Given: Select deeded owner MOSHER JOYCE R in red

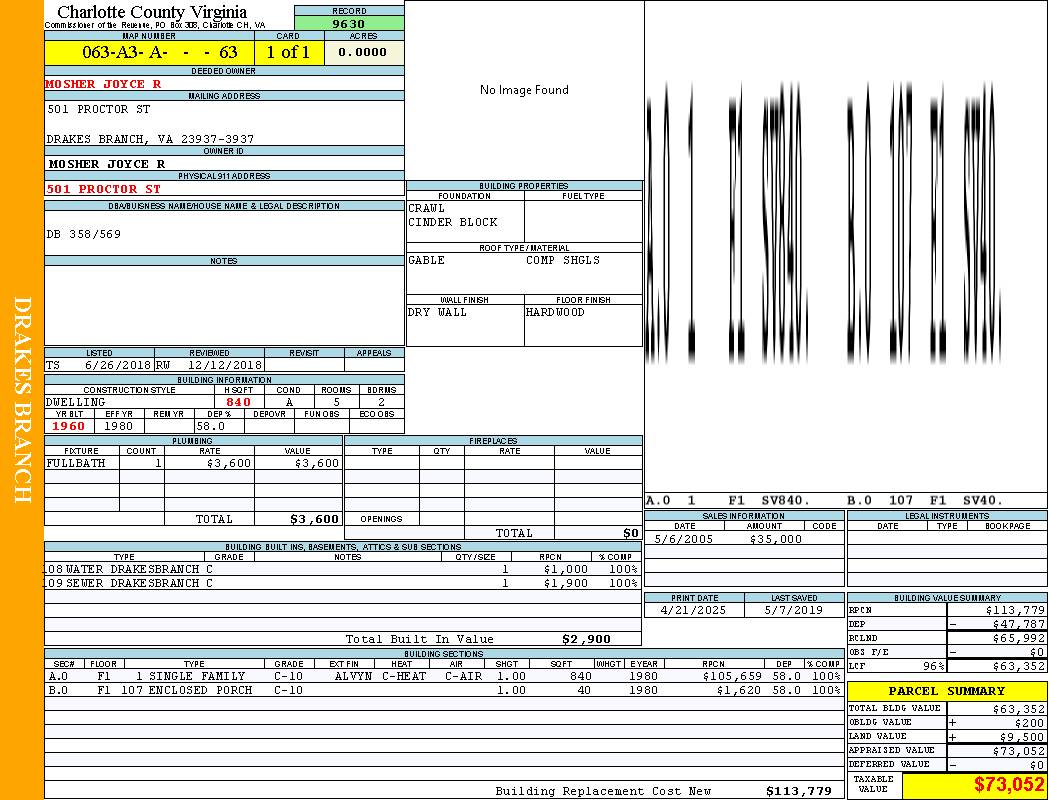Looking at the screenshot, I should coord(103,84).
